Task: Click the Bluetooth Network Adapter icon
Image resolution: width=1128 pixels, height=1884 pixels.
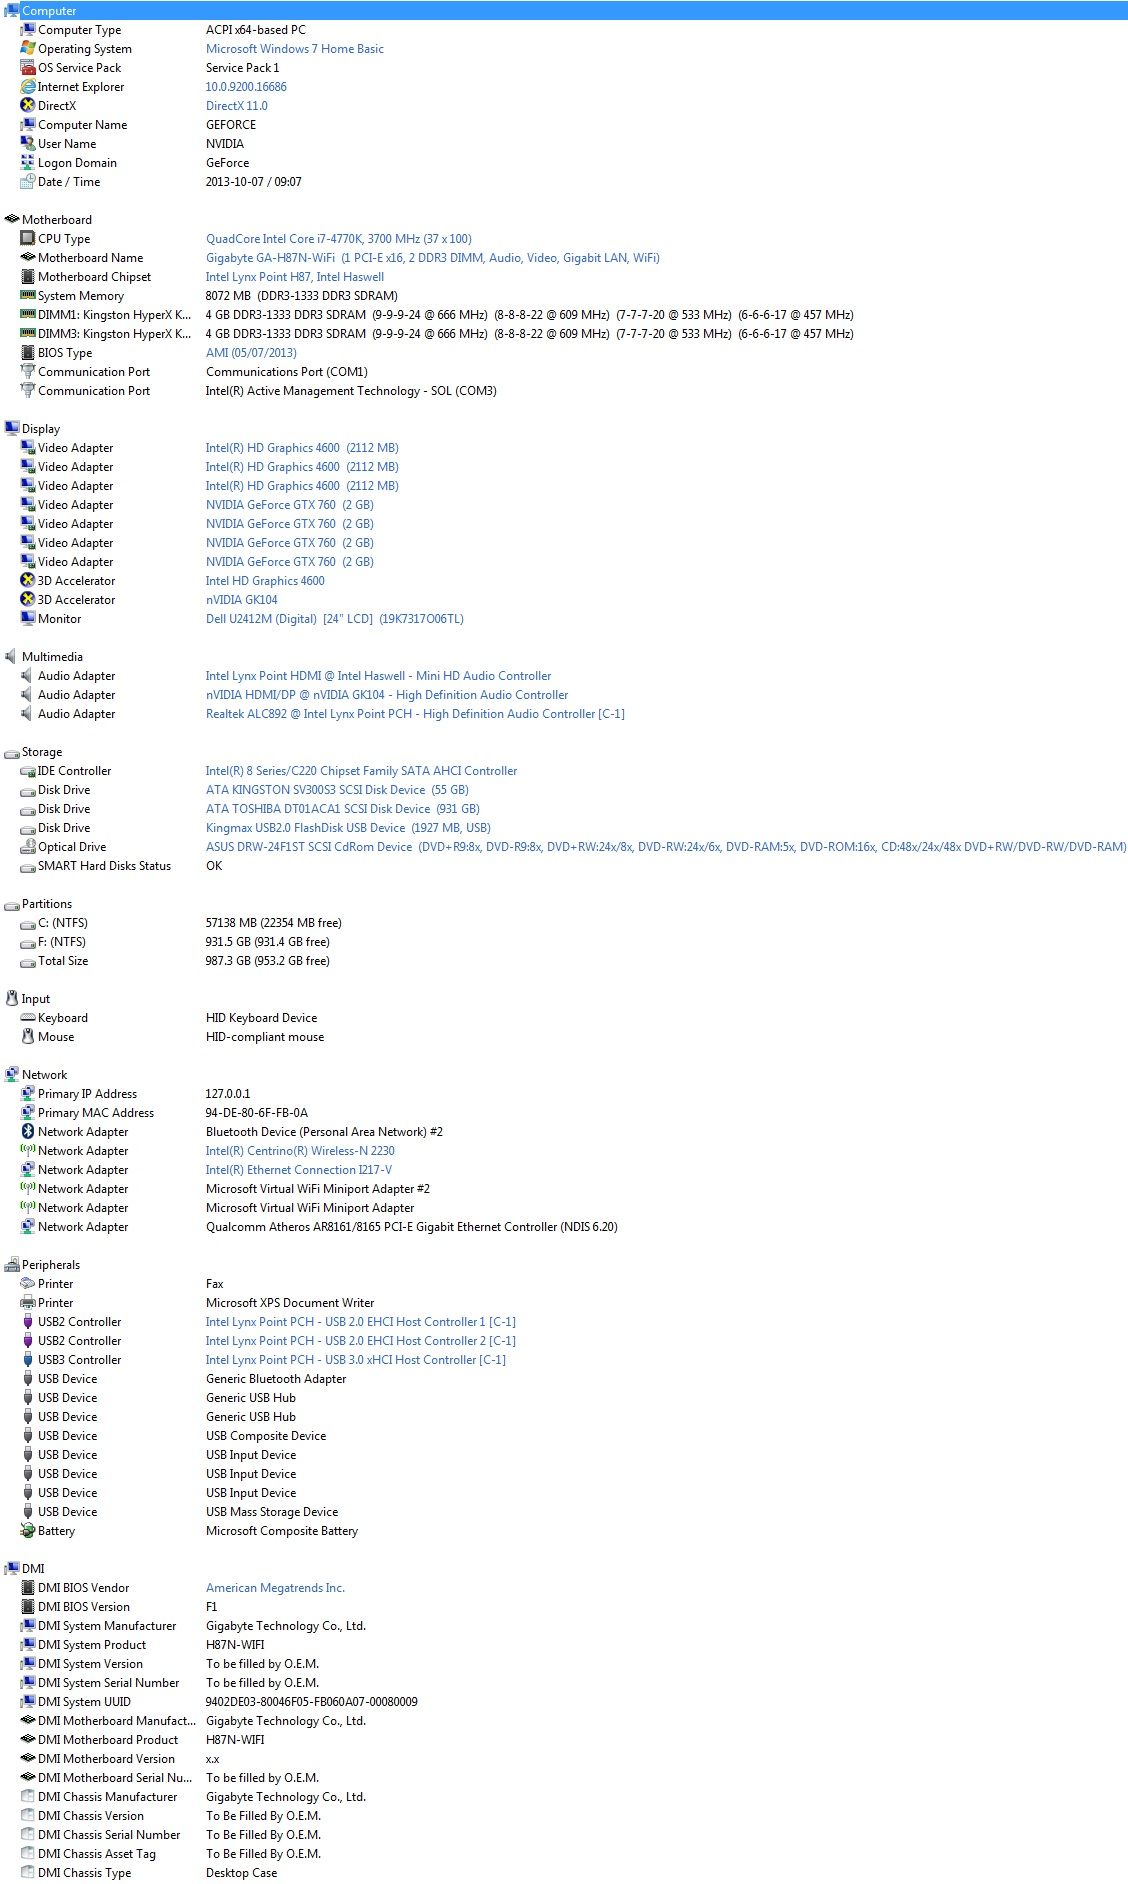Action: point(28,1132)
